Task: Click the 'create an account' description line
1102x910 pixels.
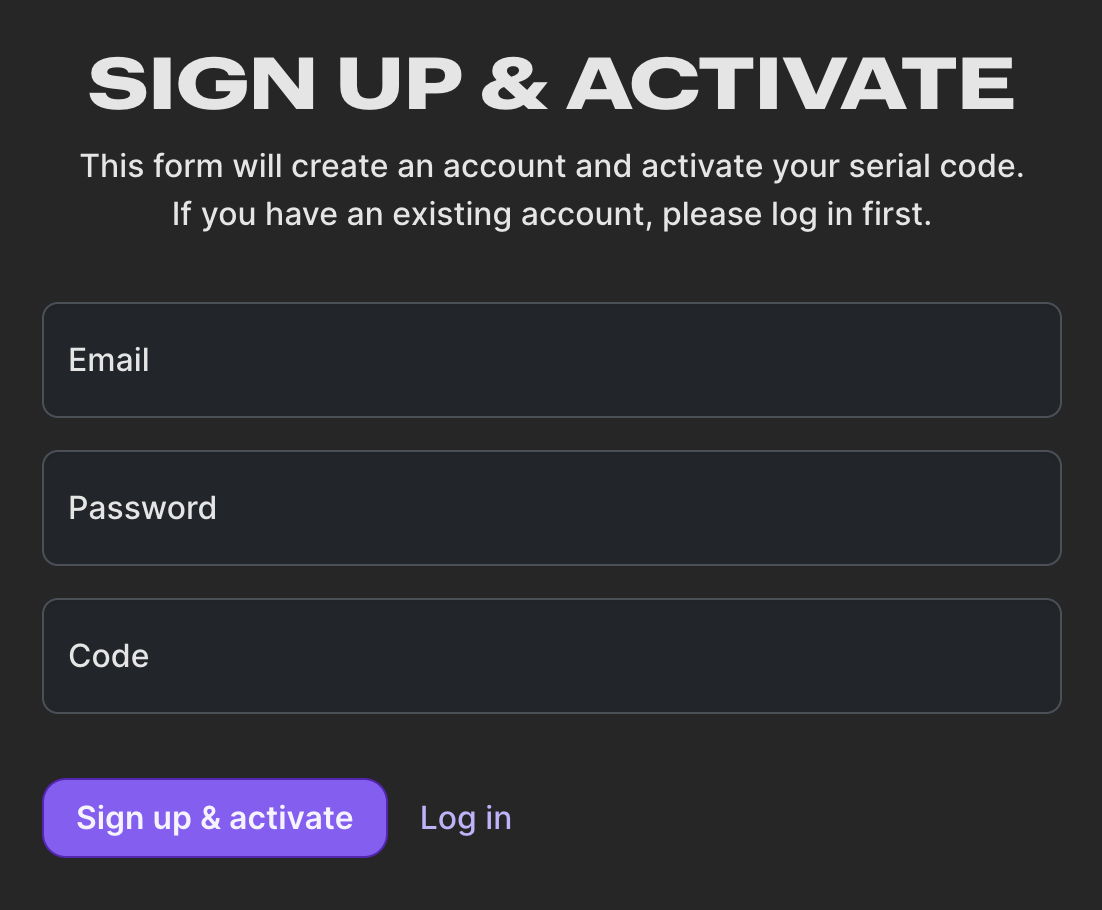Action: pyautogui.click(x=551, y=166)
